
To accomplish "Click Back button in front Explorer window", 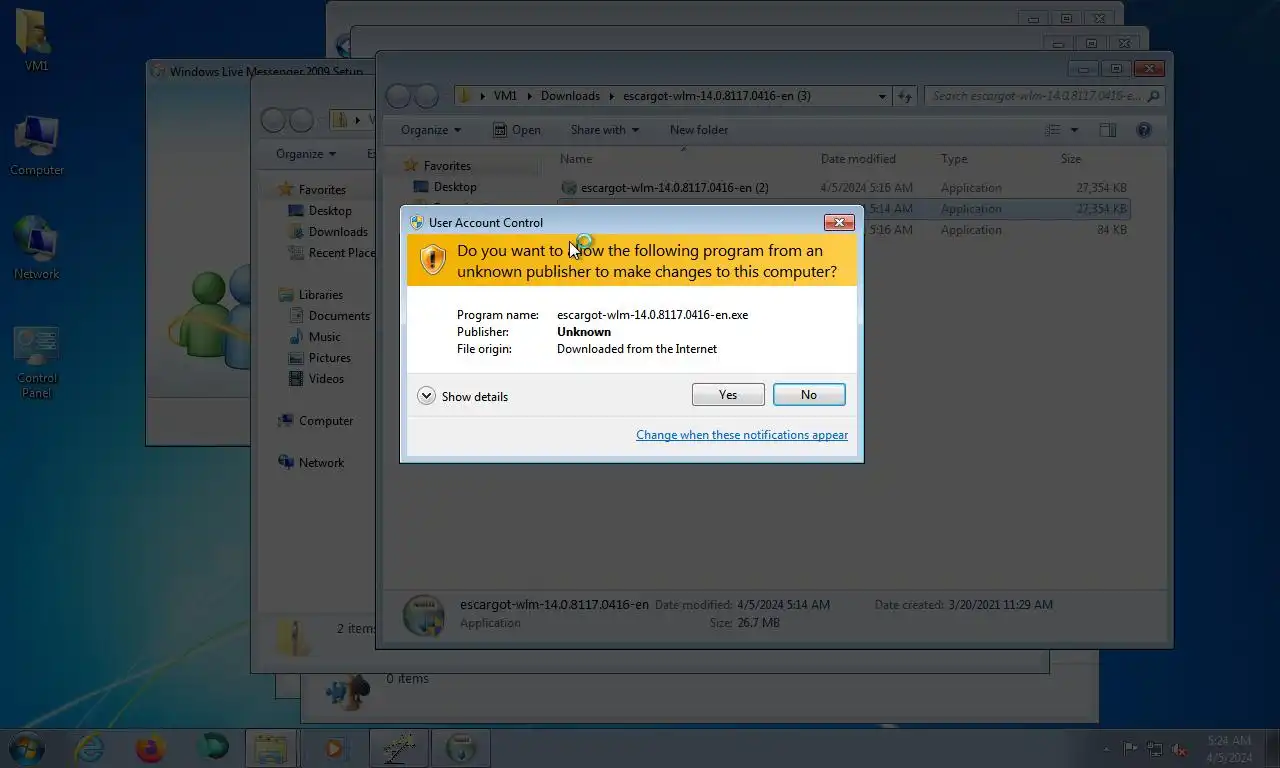I will (x=398, y=96).
